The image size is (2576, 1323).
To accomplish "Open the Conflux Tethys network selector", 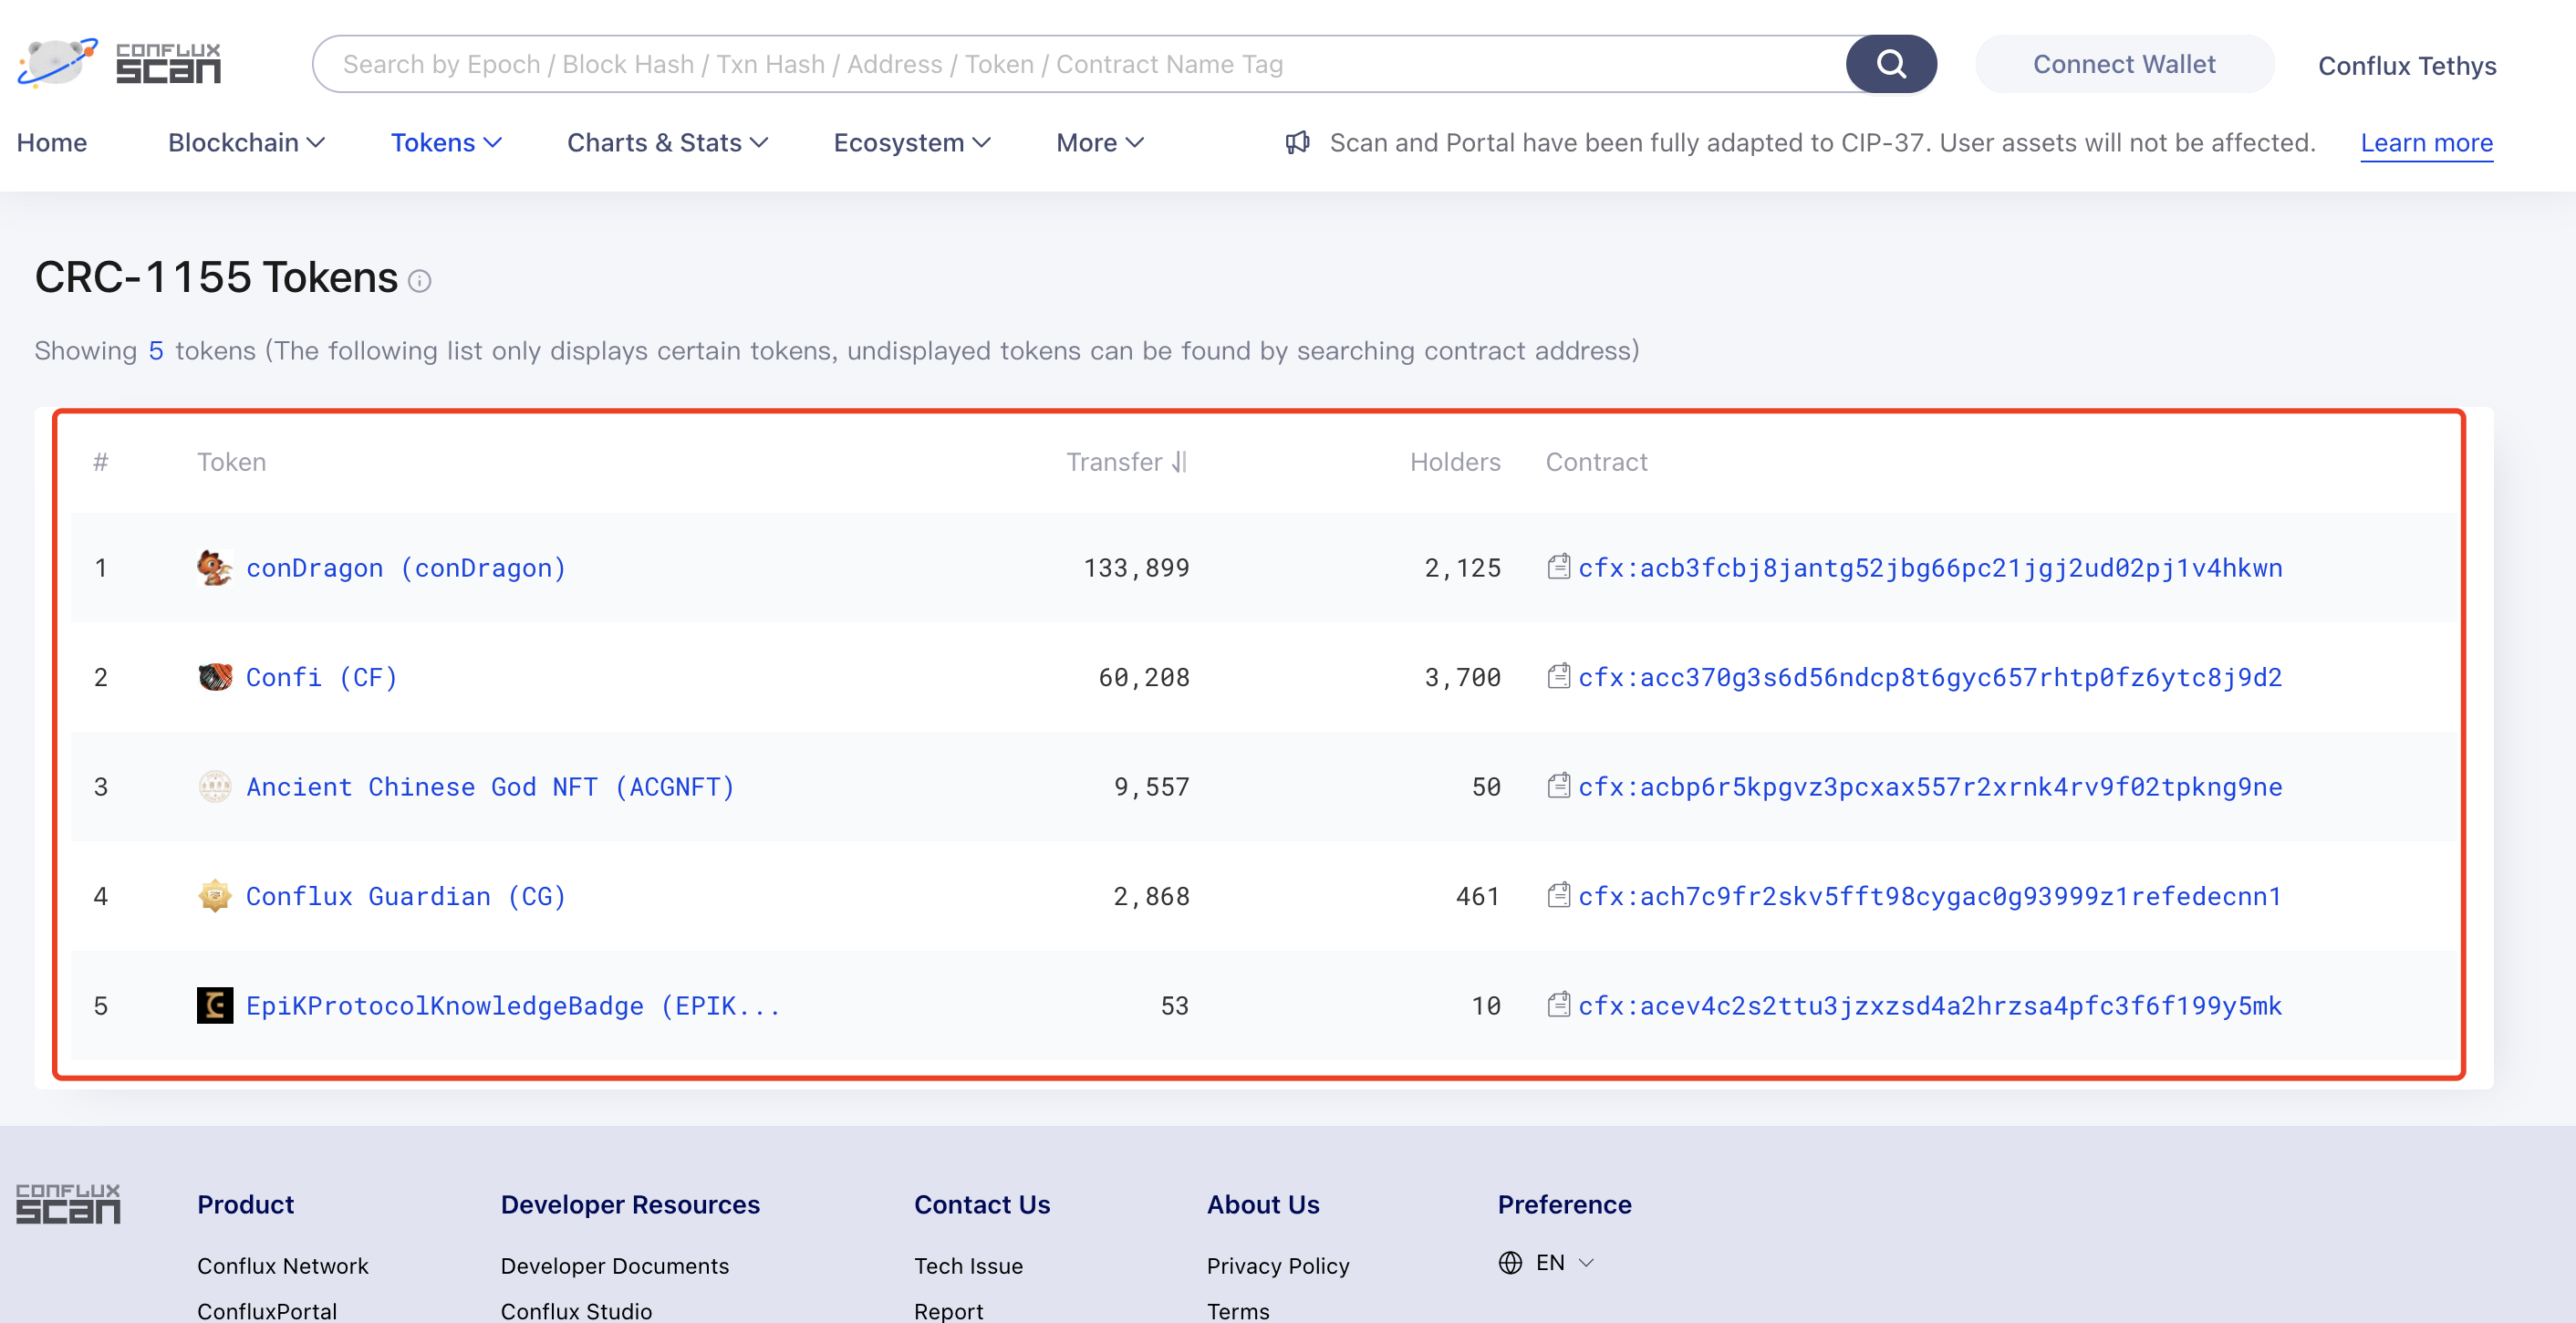I will (2407, 66).
